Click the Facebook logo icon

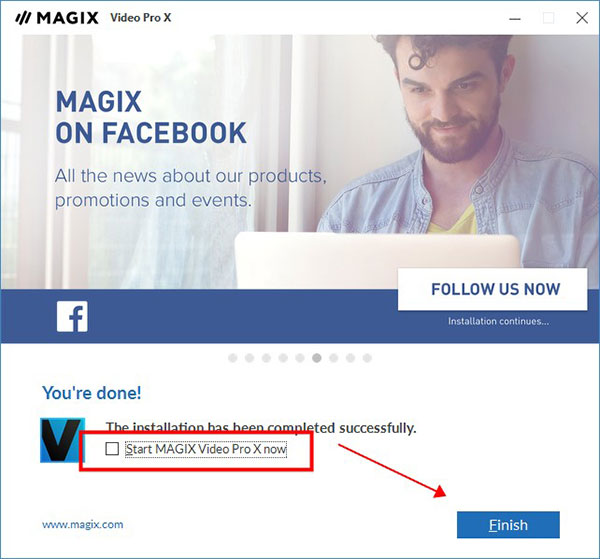click(72, 316)
